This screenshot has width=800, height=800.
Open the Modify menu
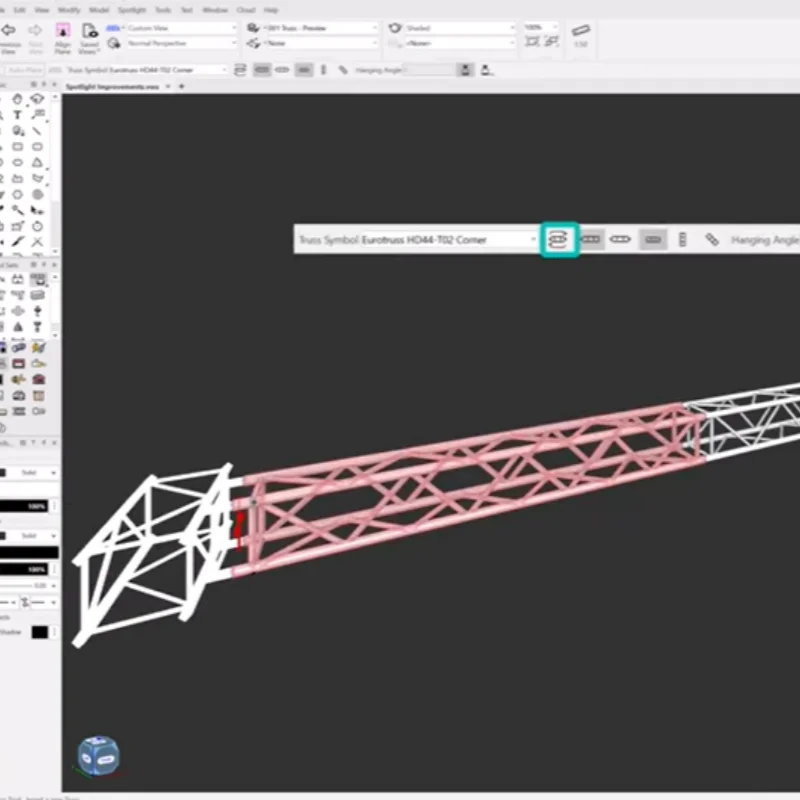pos(69,10)
